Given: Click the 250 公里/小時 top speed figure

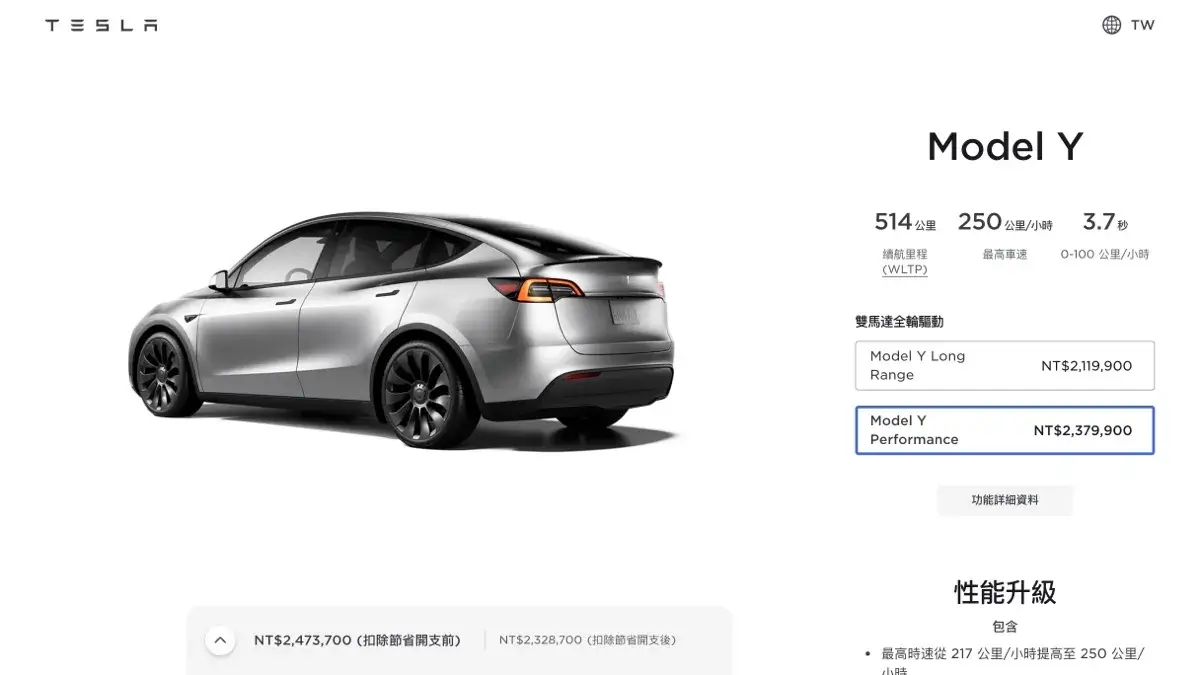Looking at the screenshot, I should [1005, 222].
